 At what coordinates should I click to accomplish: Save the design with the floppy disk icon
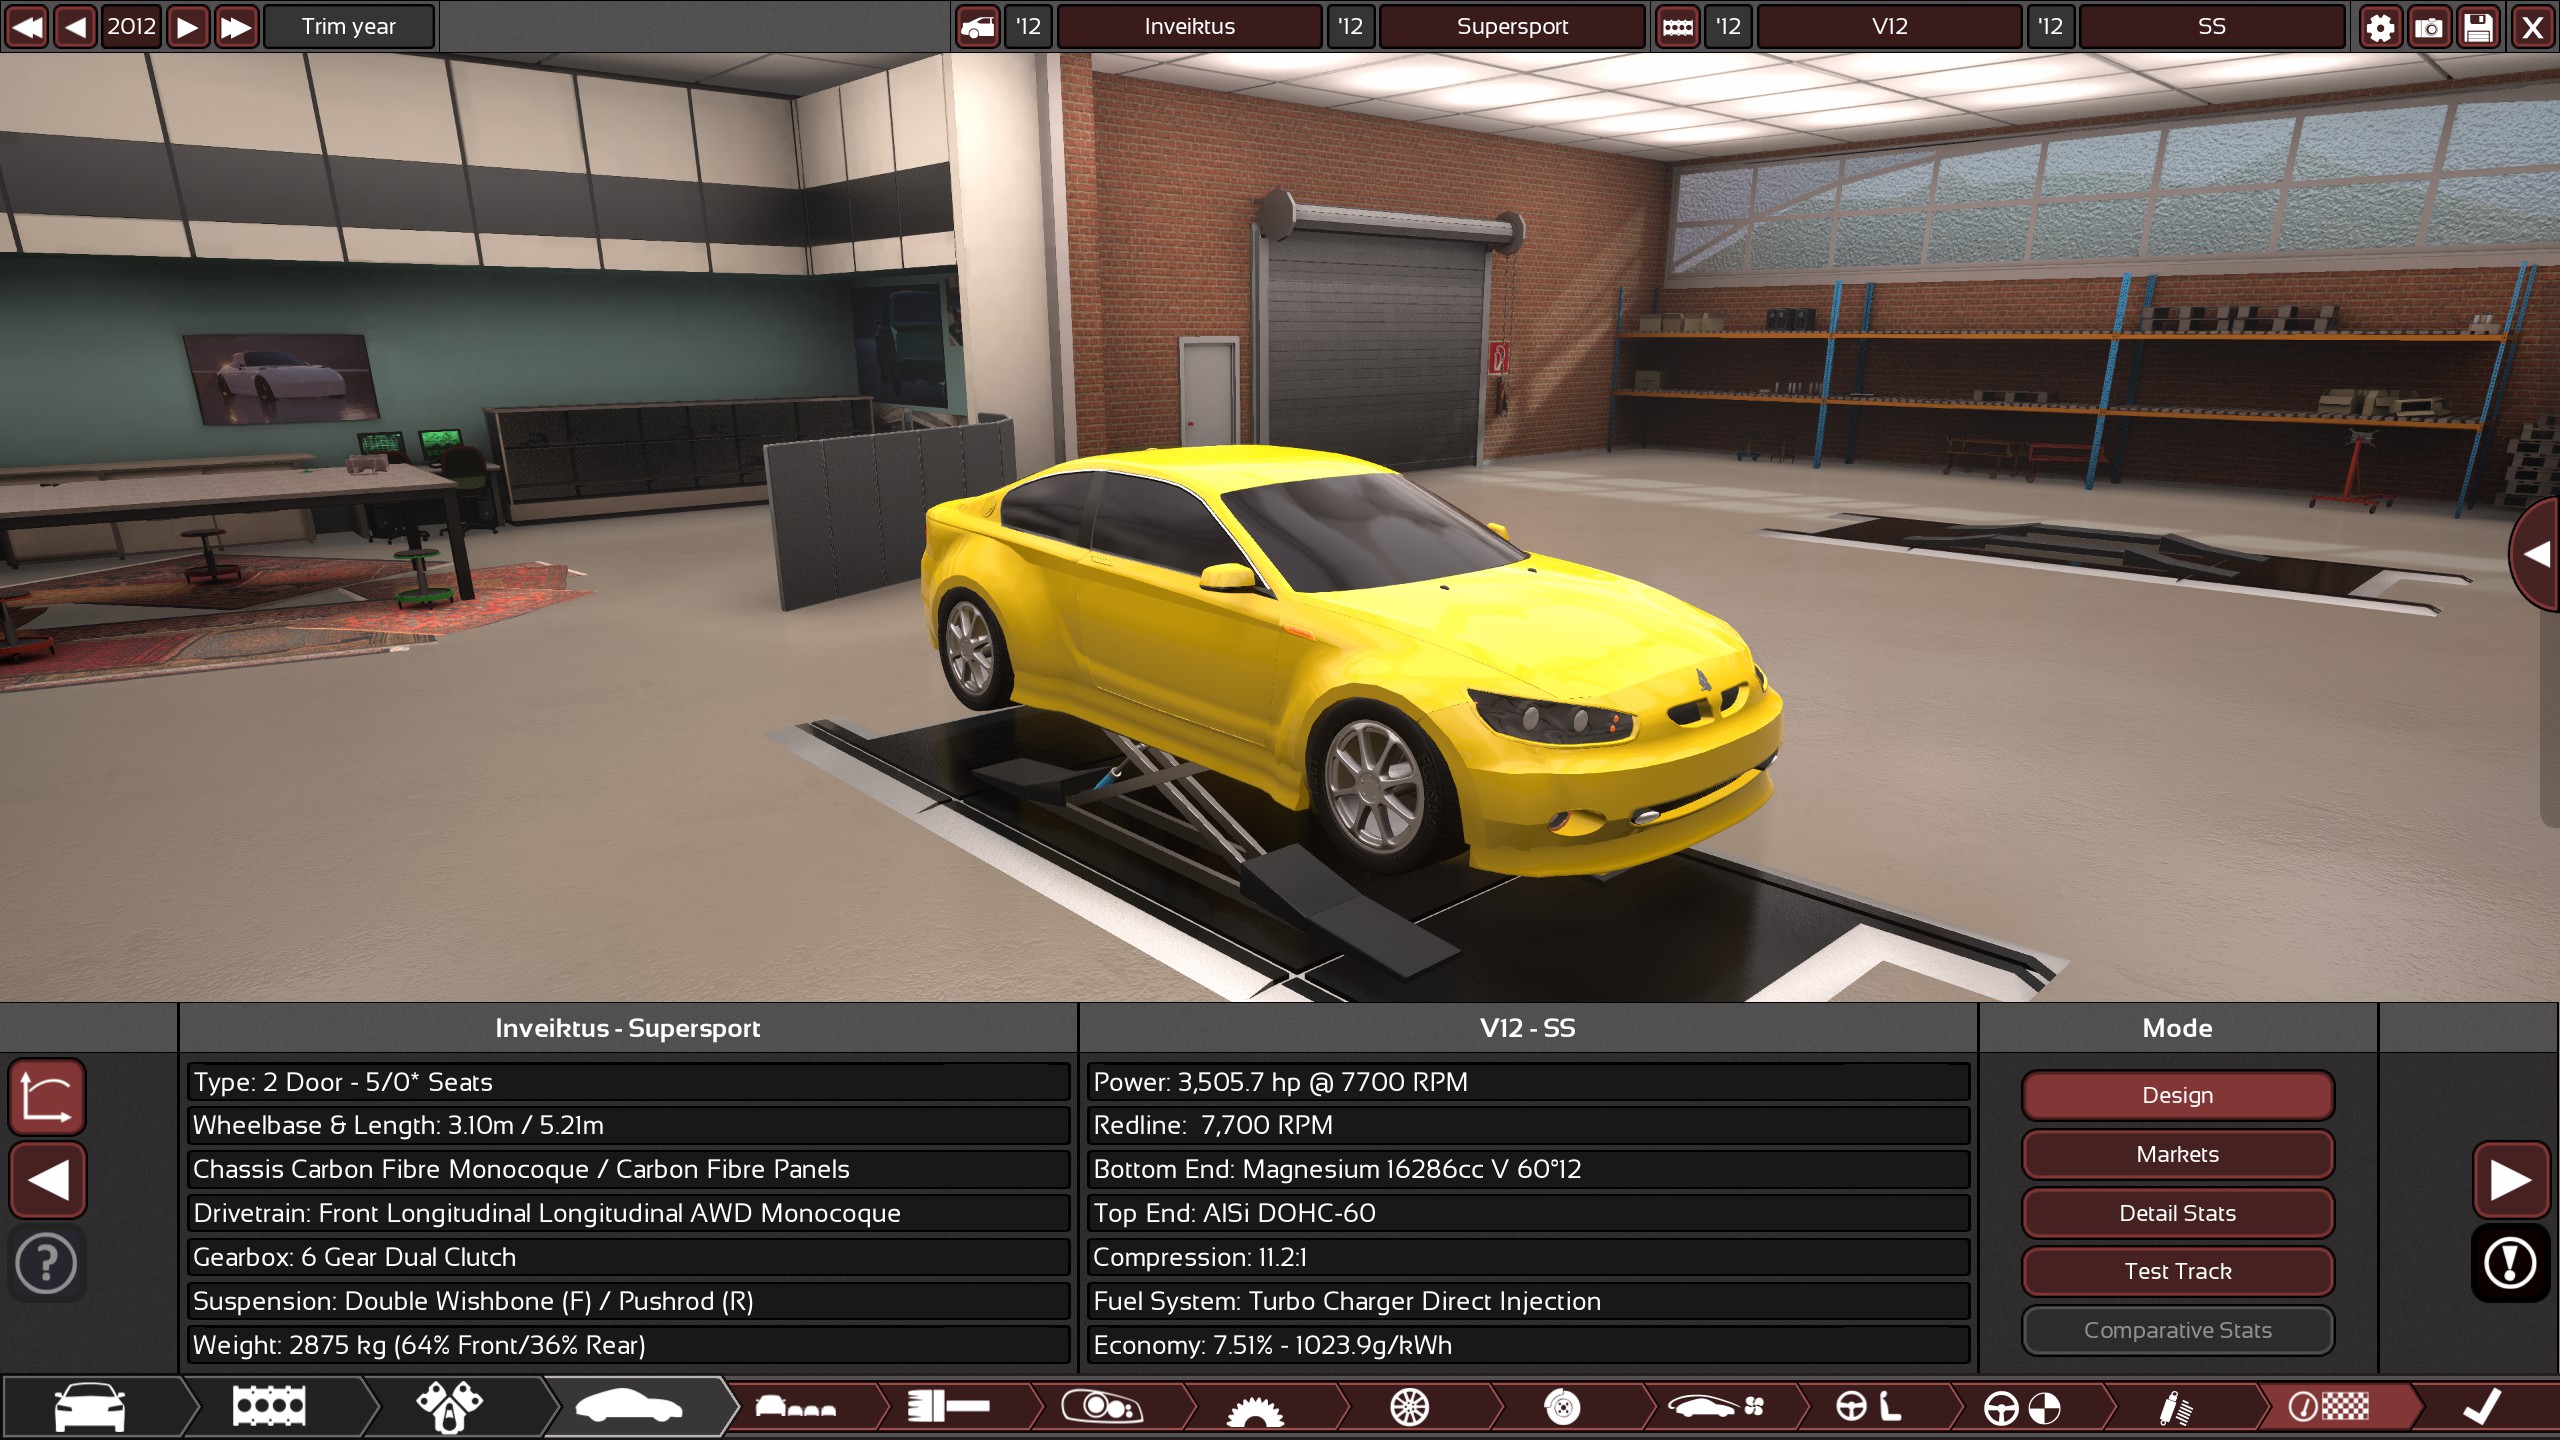[x=2479, y=26]
